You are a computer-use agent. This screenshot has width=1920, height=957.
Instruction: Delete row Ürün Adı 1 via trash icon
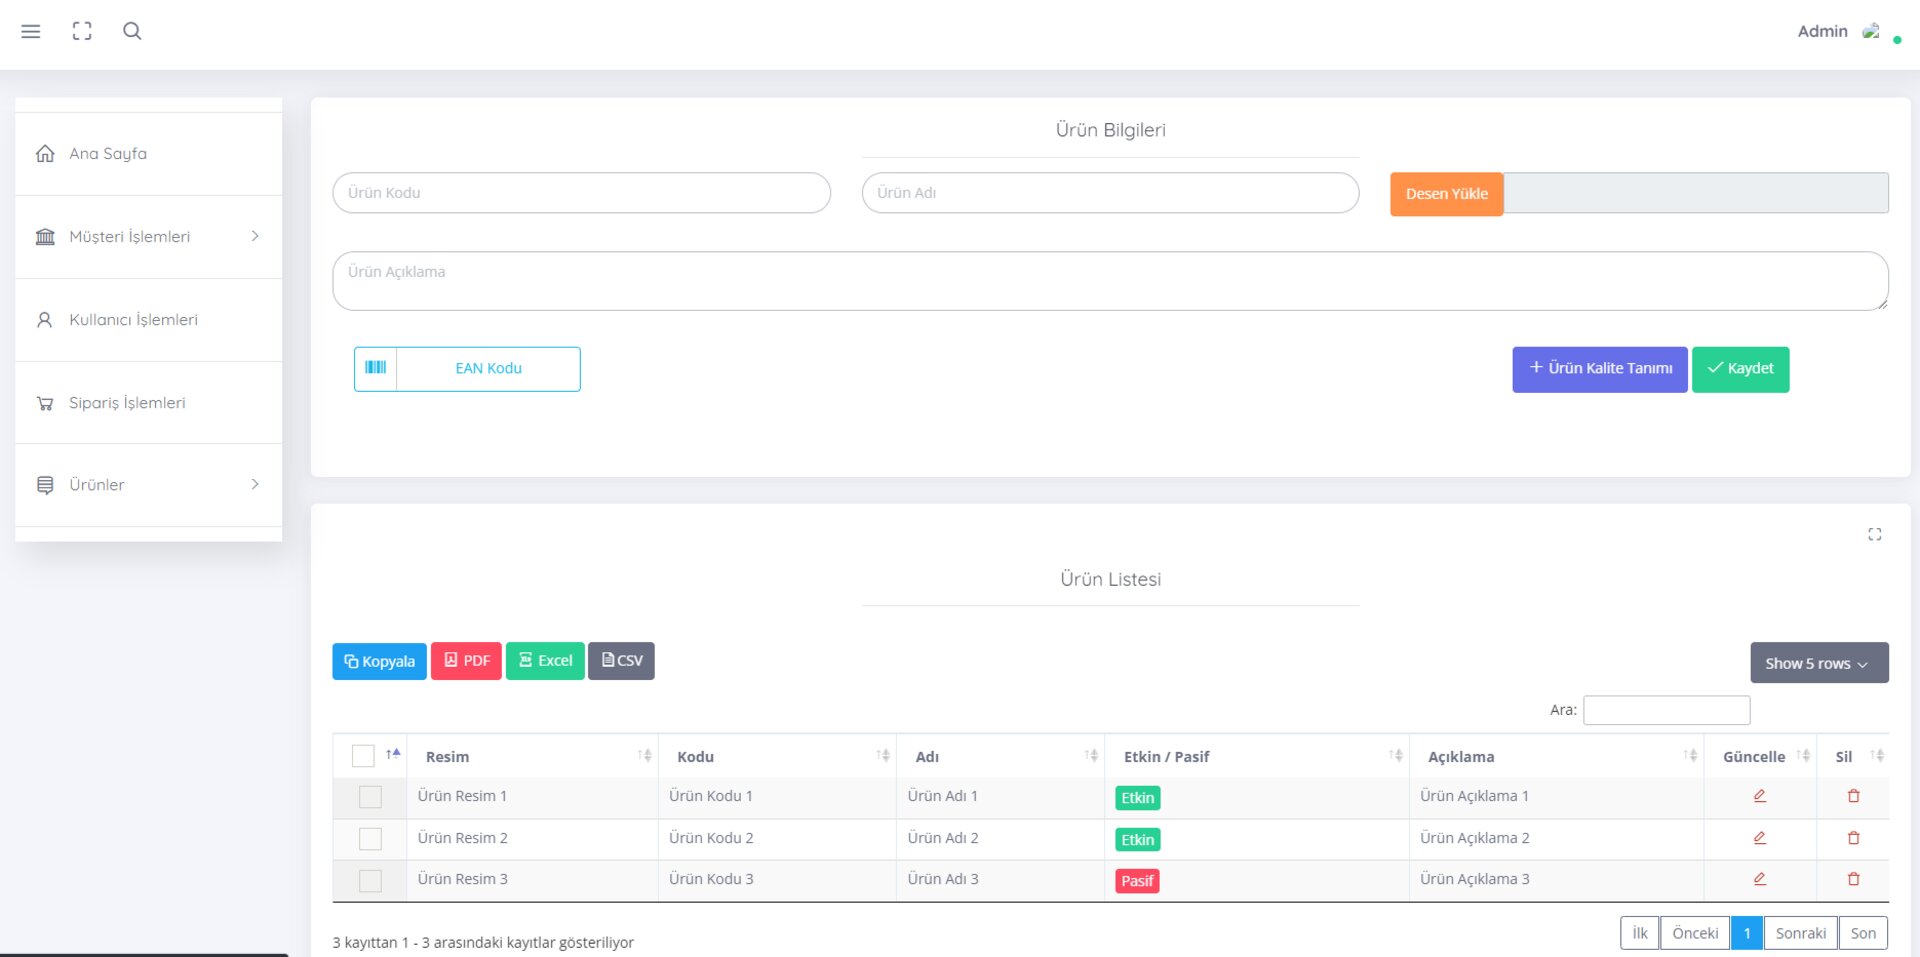click(1854, 796)
